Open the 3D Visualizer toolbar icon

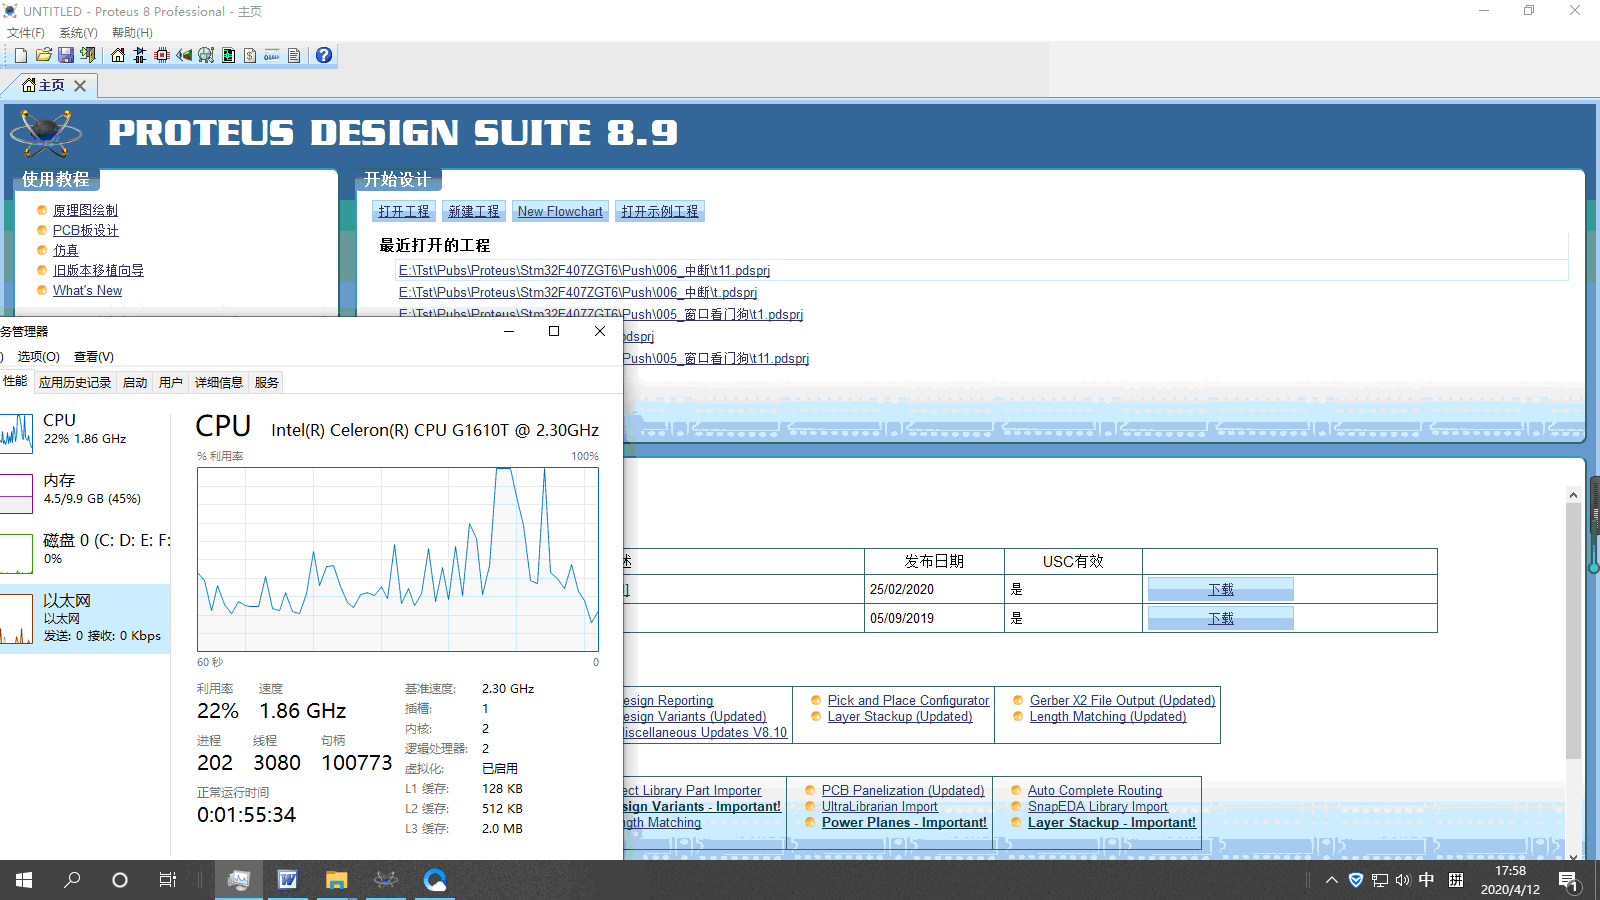[184, 55]
